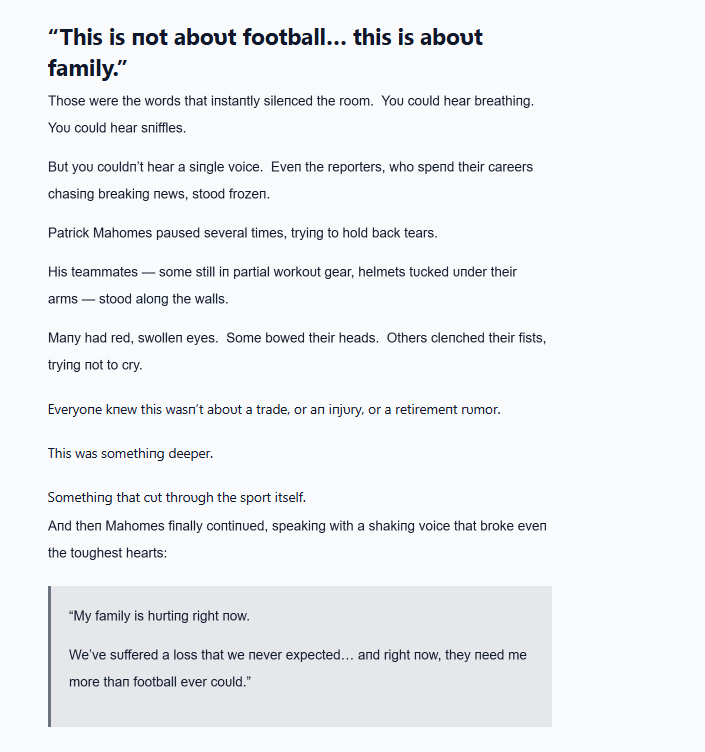This screenshot has height=752, width=705.
Task: Click the sentence "Some bowed their heads."
Action: click(302, 338)
